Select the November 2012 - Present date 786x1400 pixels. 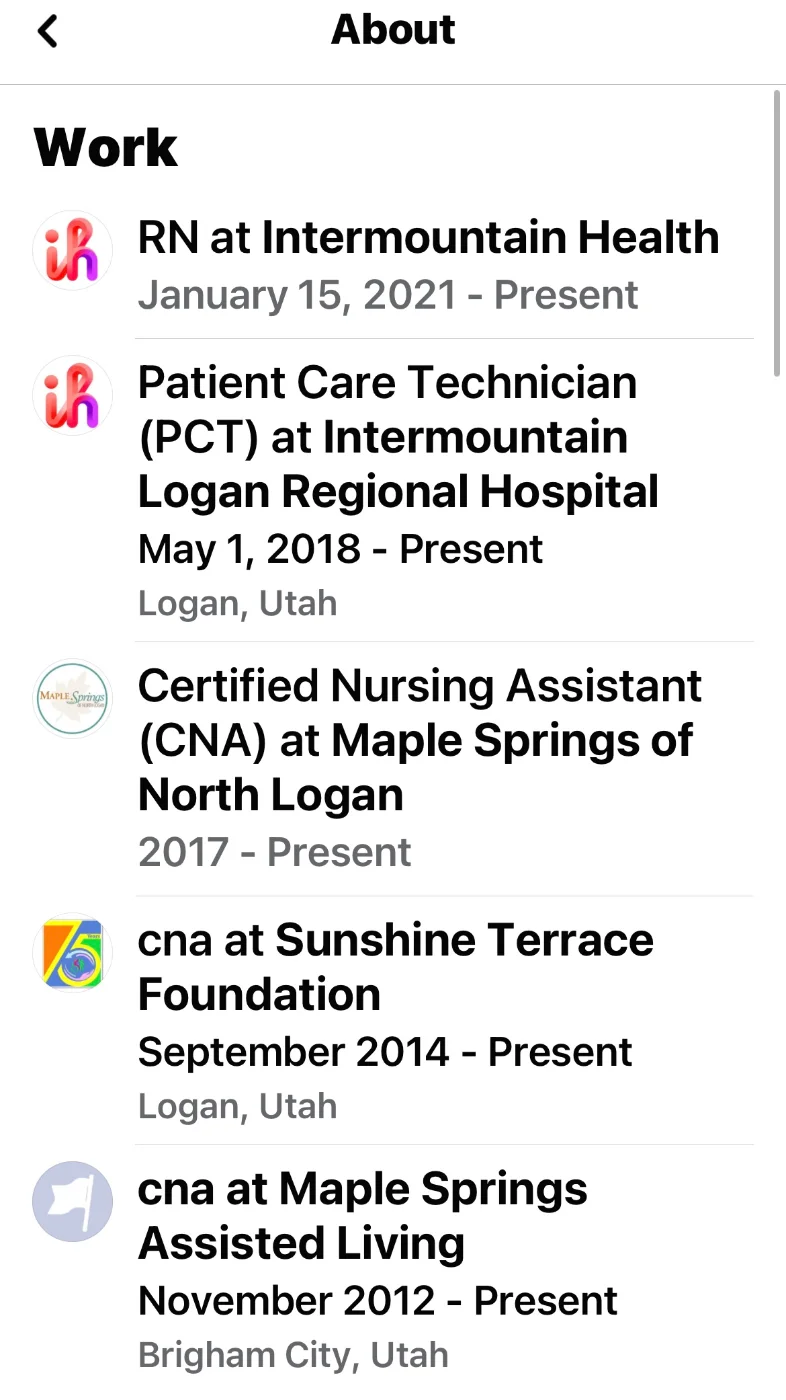(378, 1301)
